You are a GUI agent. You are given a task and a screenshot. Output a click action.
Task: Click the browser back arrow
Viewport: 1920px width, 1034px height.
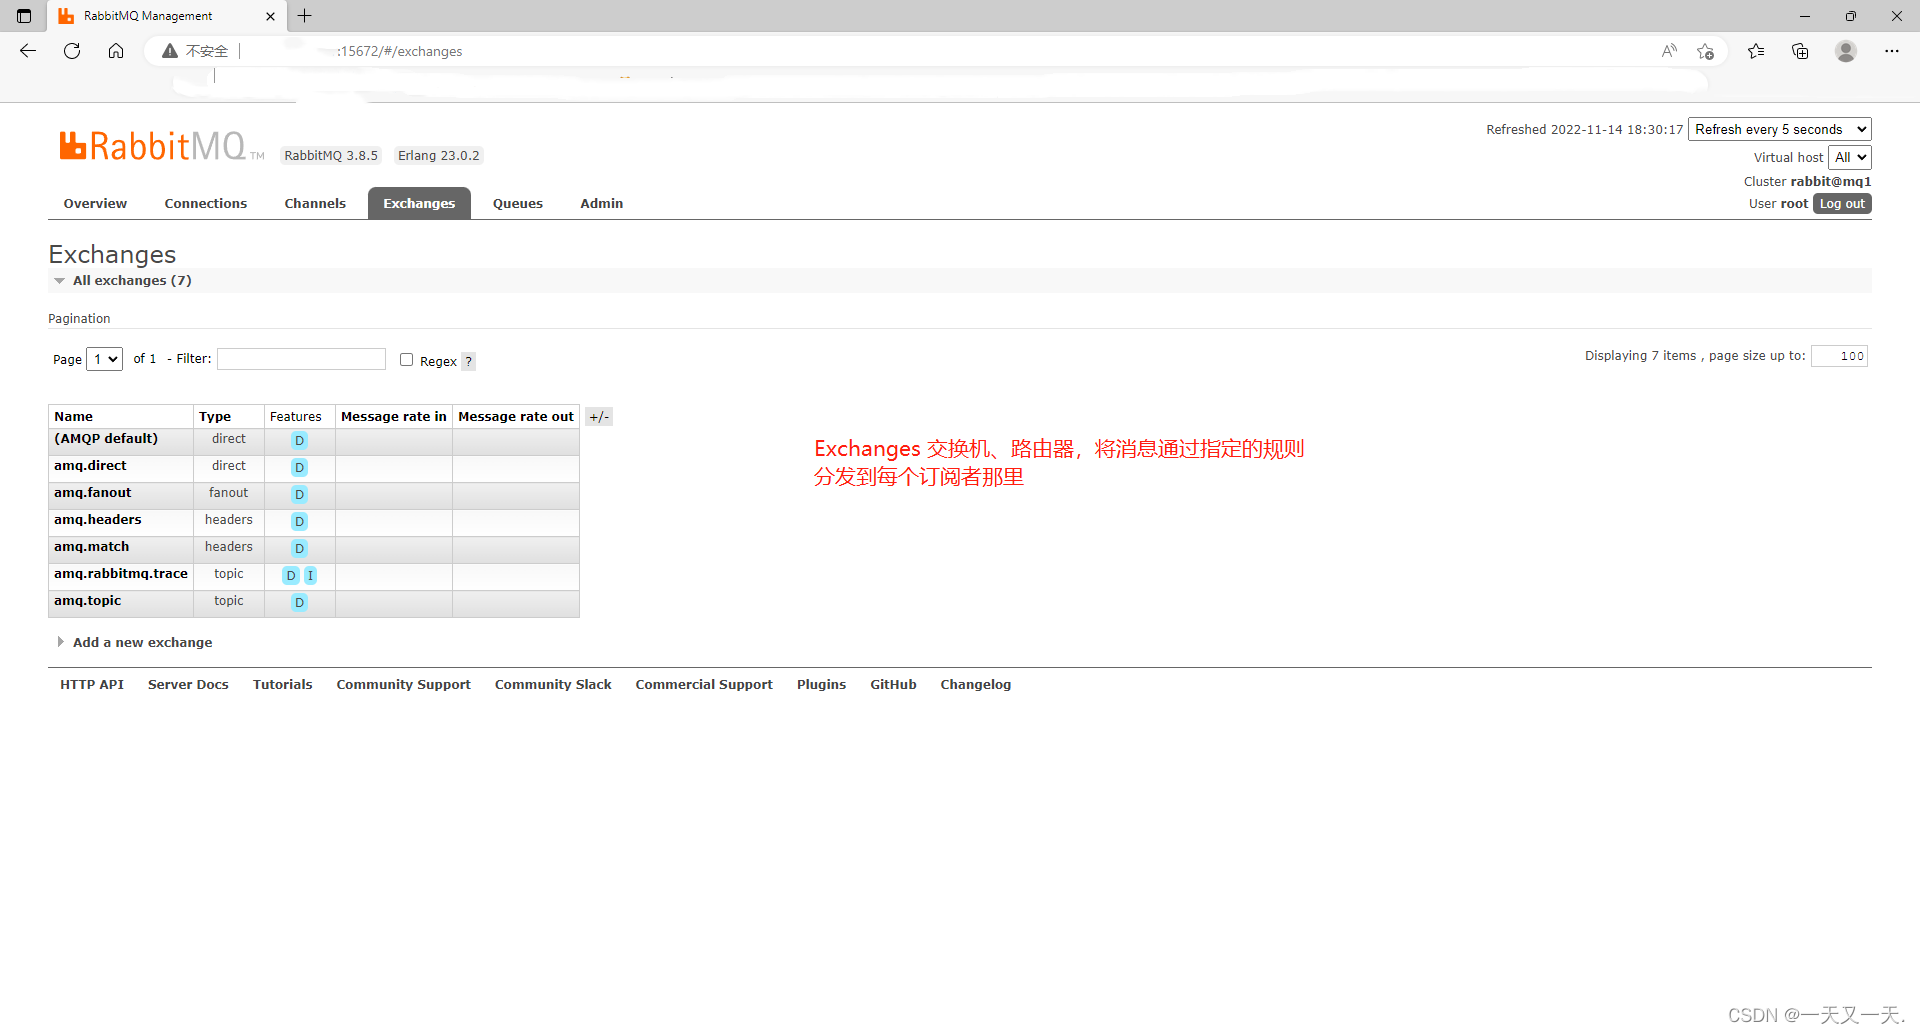click(27, 51)
